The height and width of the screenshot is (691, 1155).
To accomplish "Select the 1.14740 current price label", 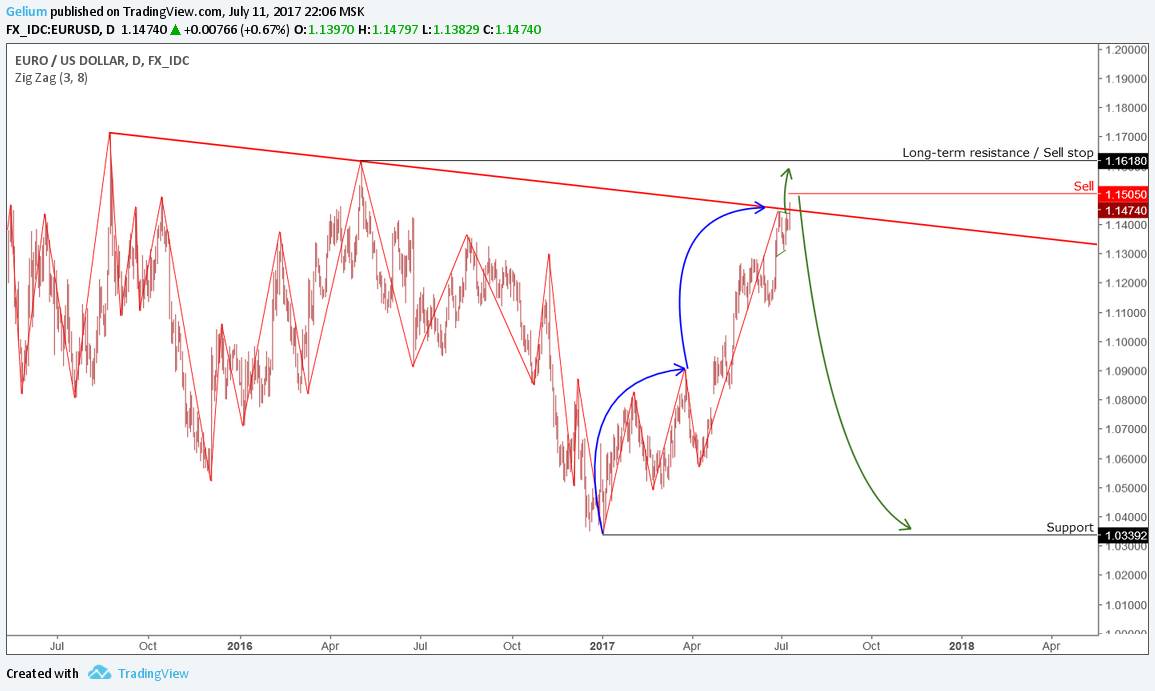I will click(x=1123, y=211).
